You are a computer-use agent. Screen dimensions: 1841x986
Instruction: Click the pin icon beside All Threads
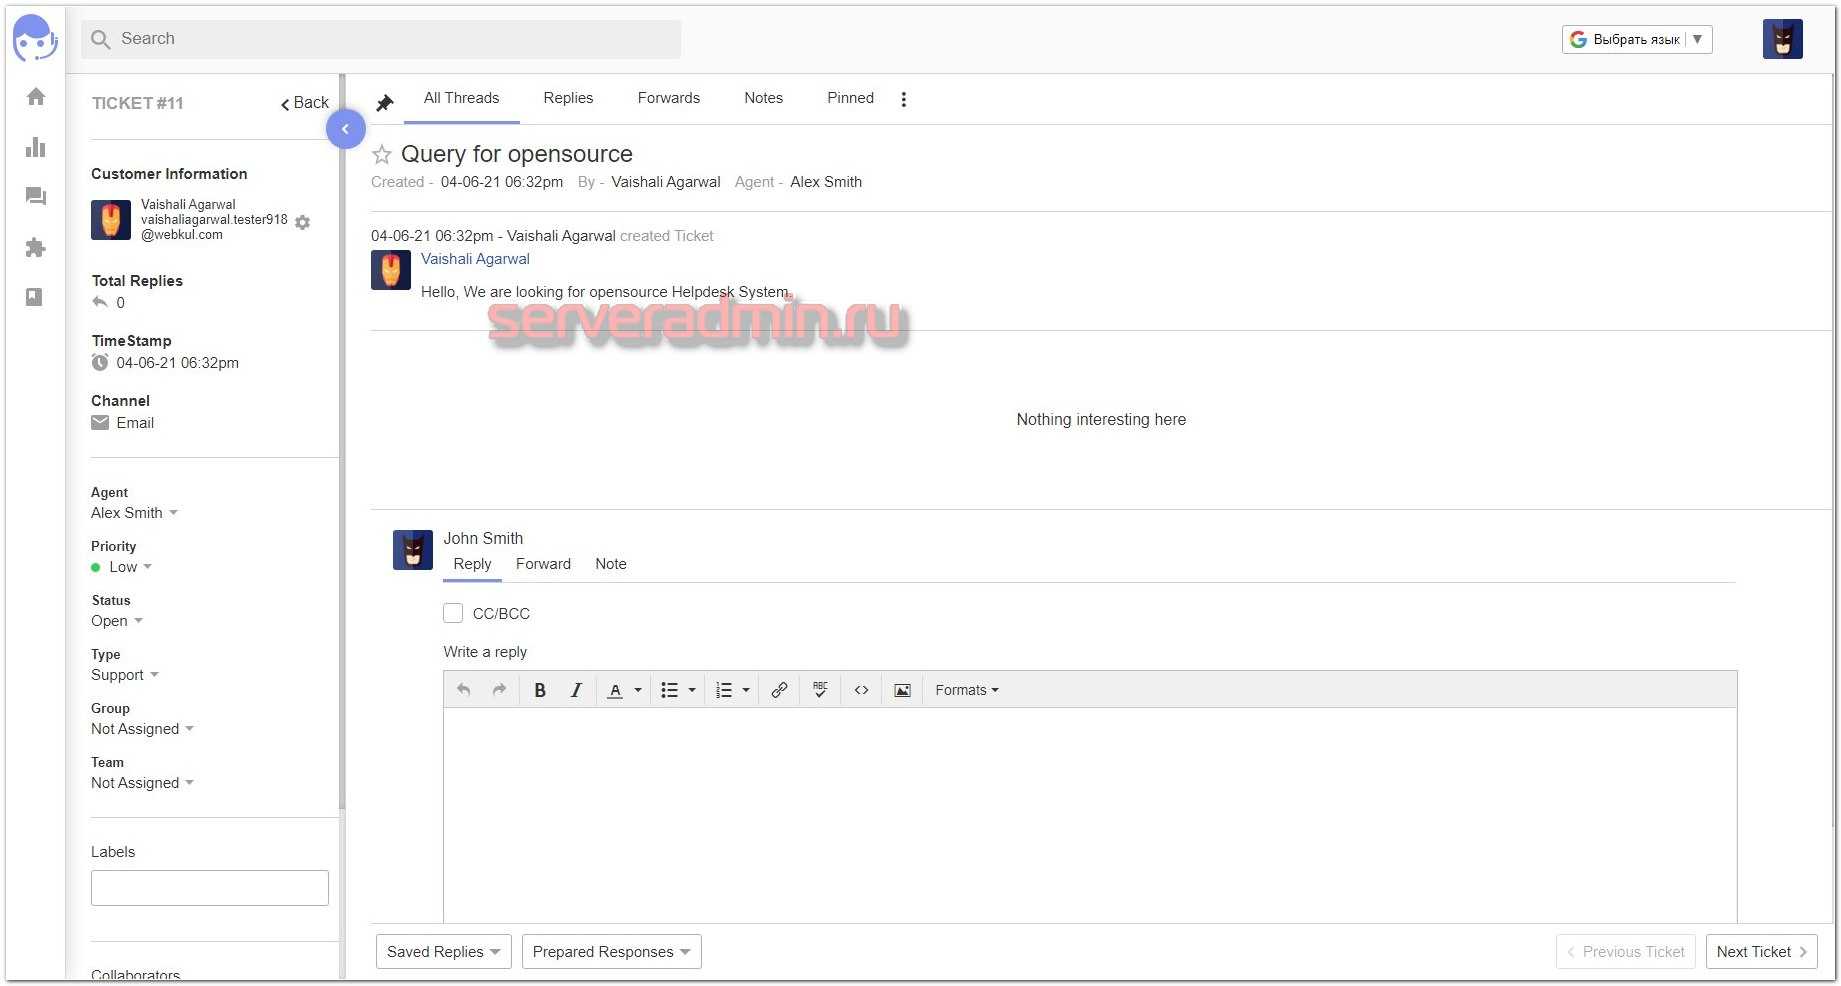click(385, 103)
